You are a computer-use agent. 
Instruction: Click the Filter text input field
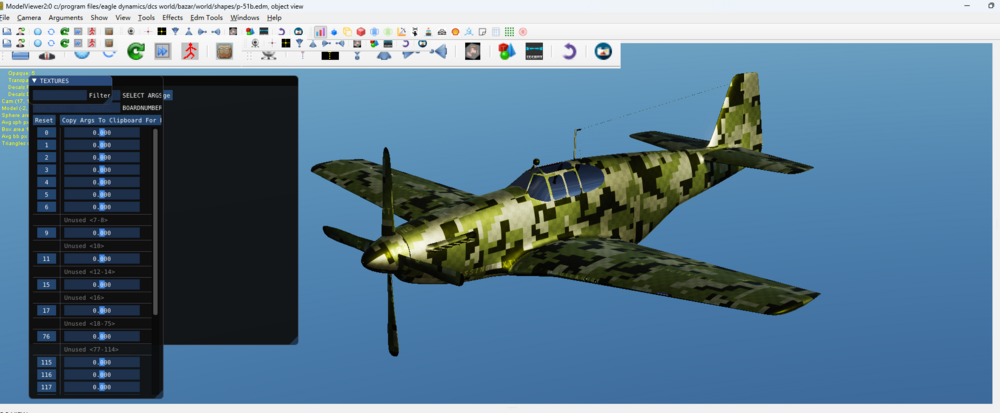60,95
